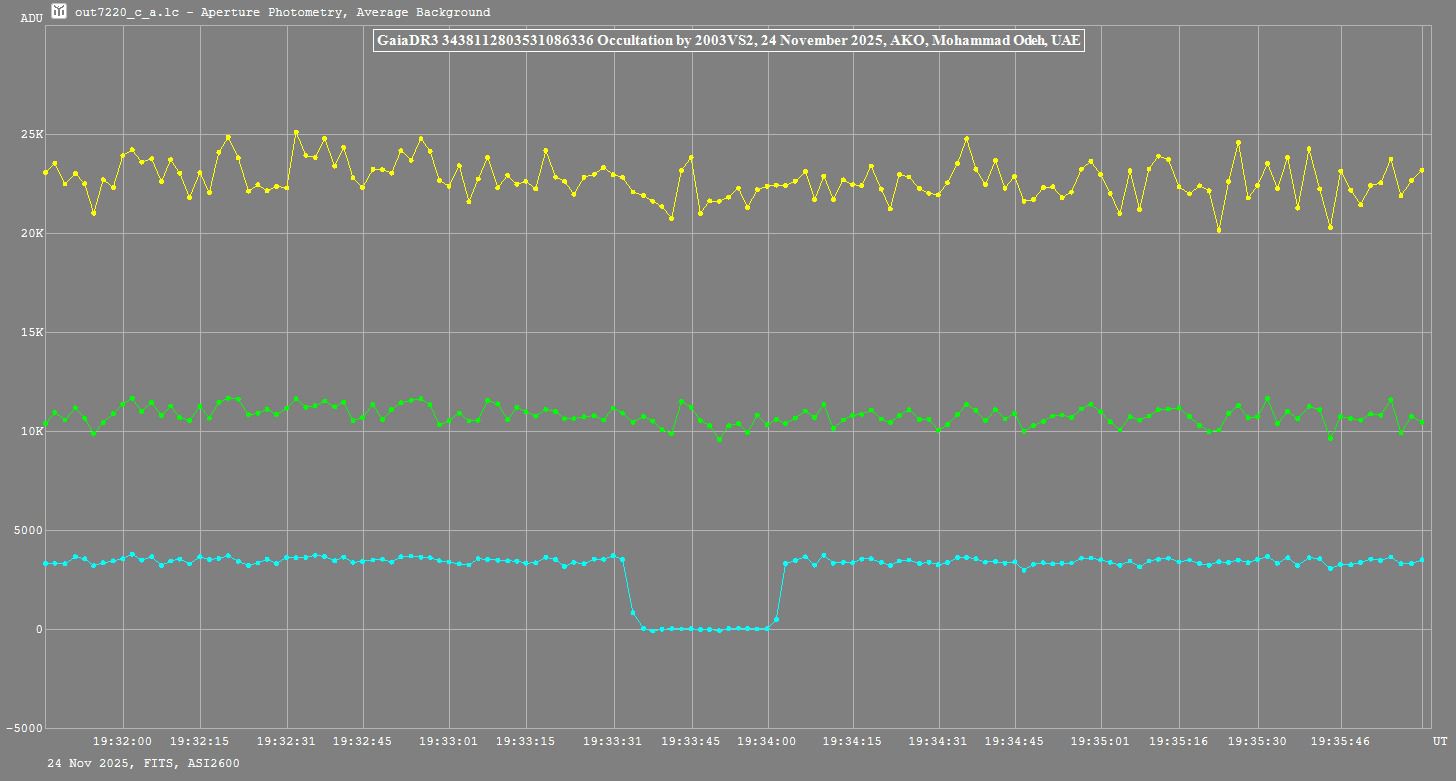Click the 19:33:31 time axis label
The image size is (1456, 781).
point(613,742)
